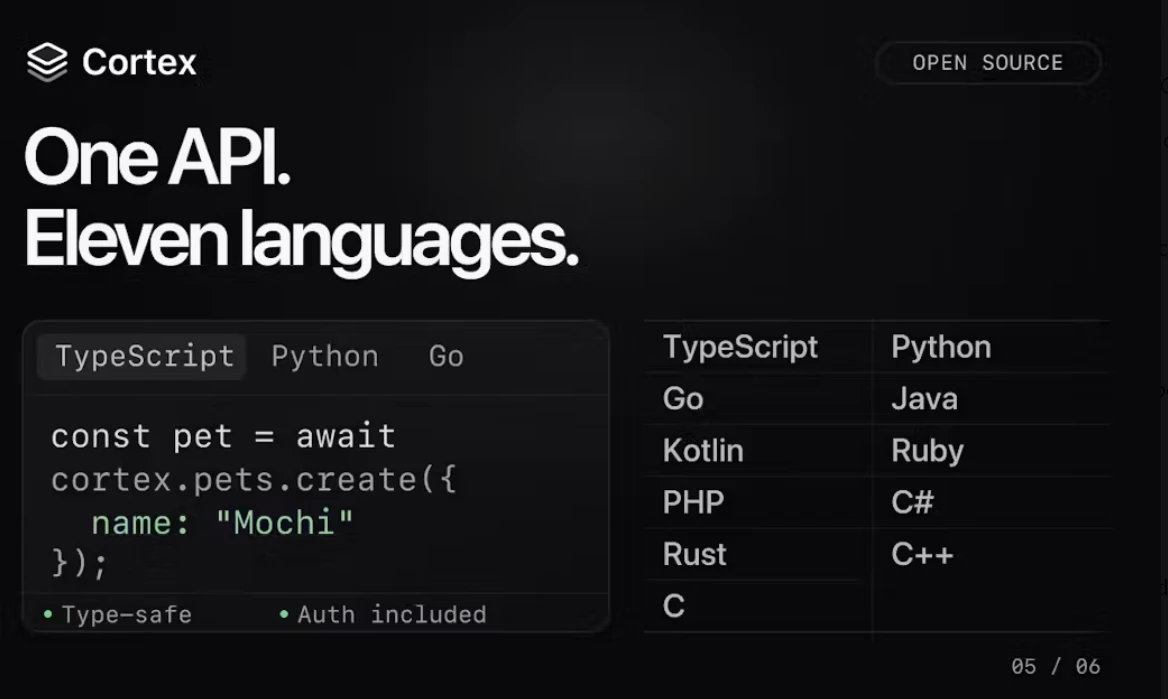This screenshot has width=1168, height=699.
Task: Click the Cortex stacked-layers logo icon
Action: tap(47, 62)
